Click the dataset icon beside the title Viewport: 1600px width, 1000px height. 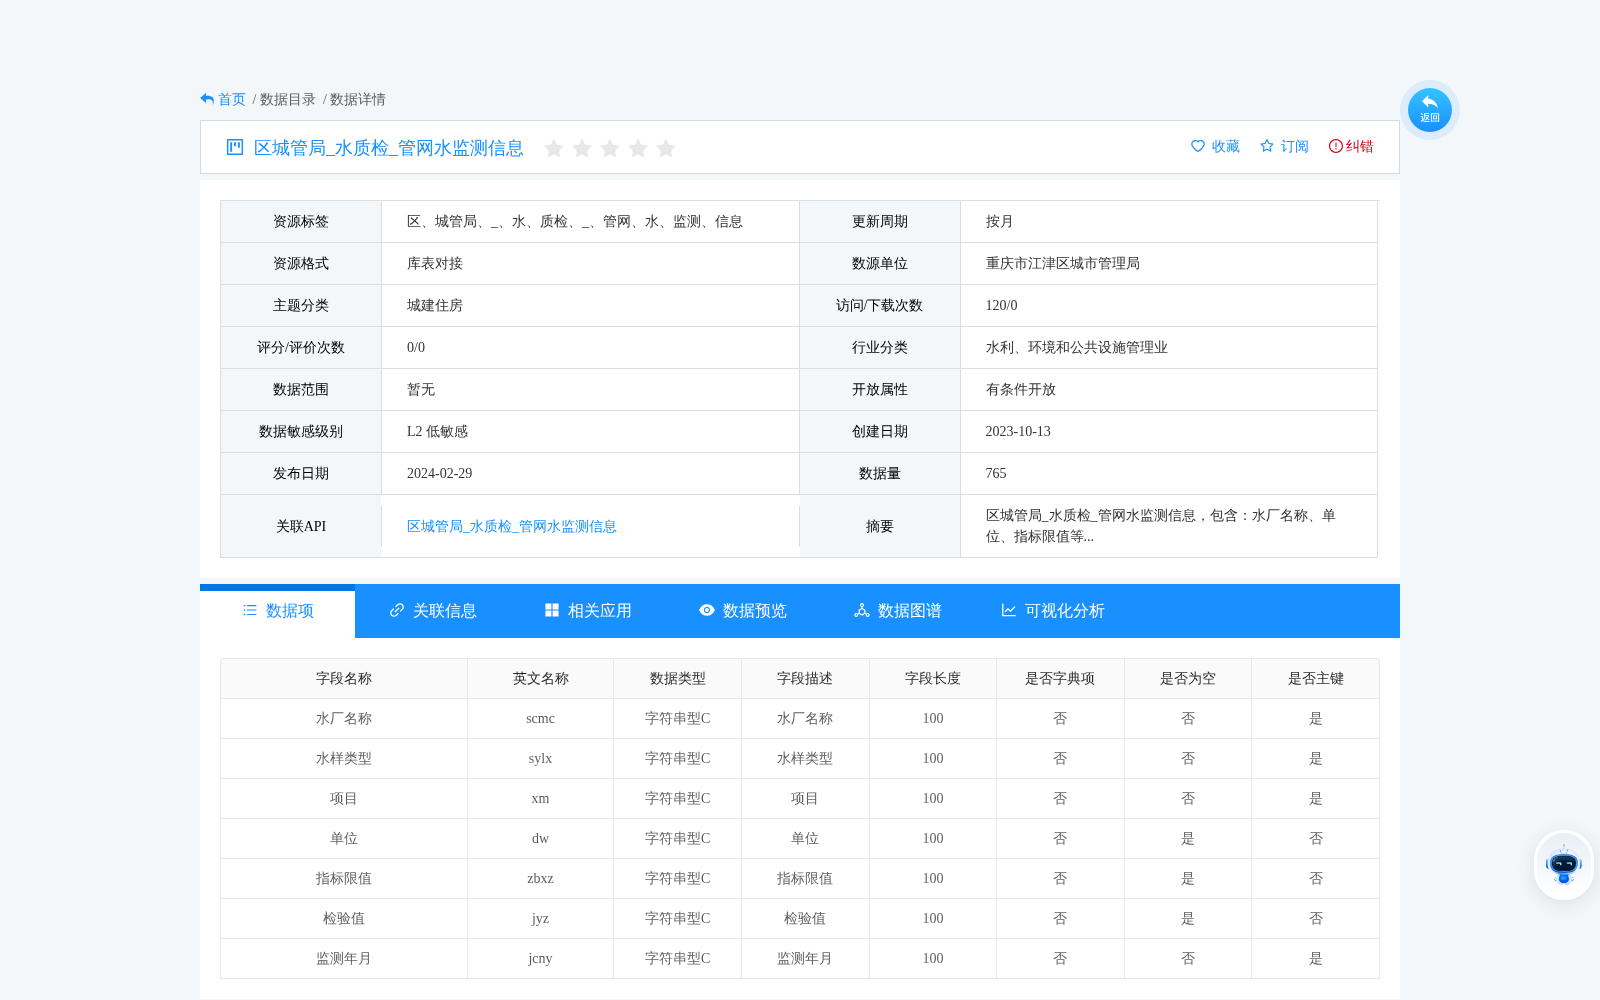[235, 147]
